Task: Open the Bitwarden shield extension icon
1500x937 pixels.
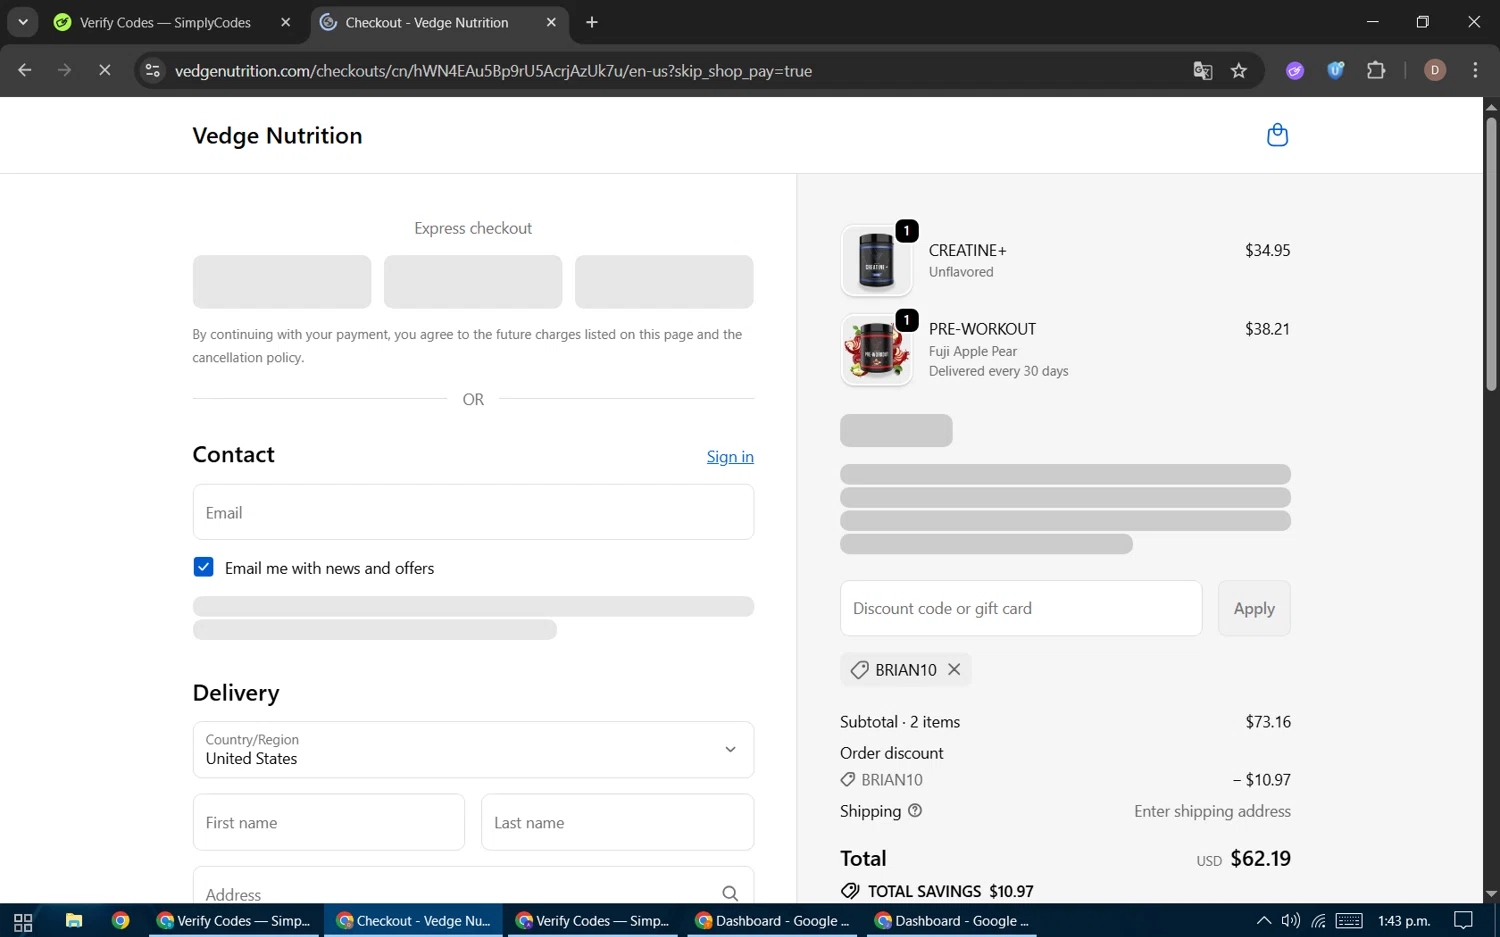Action: (1335, 70)
